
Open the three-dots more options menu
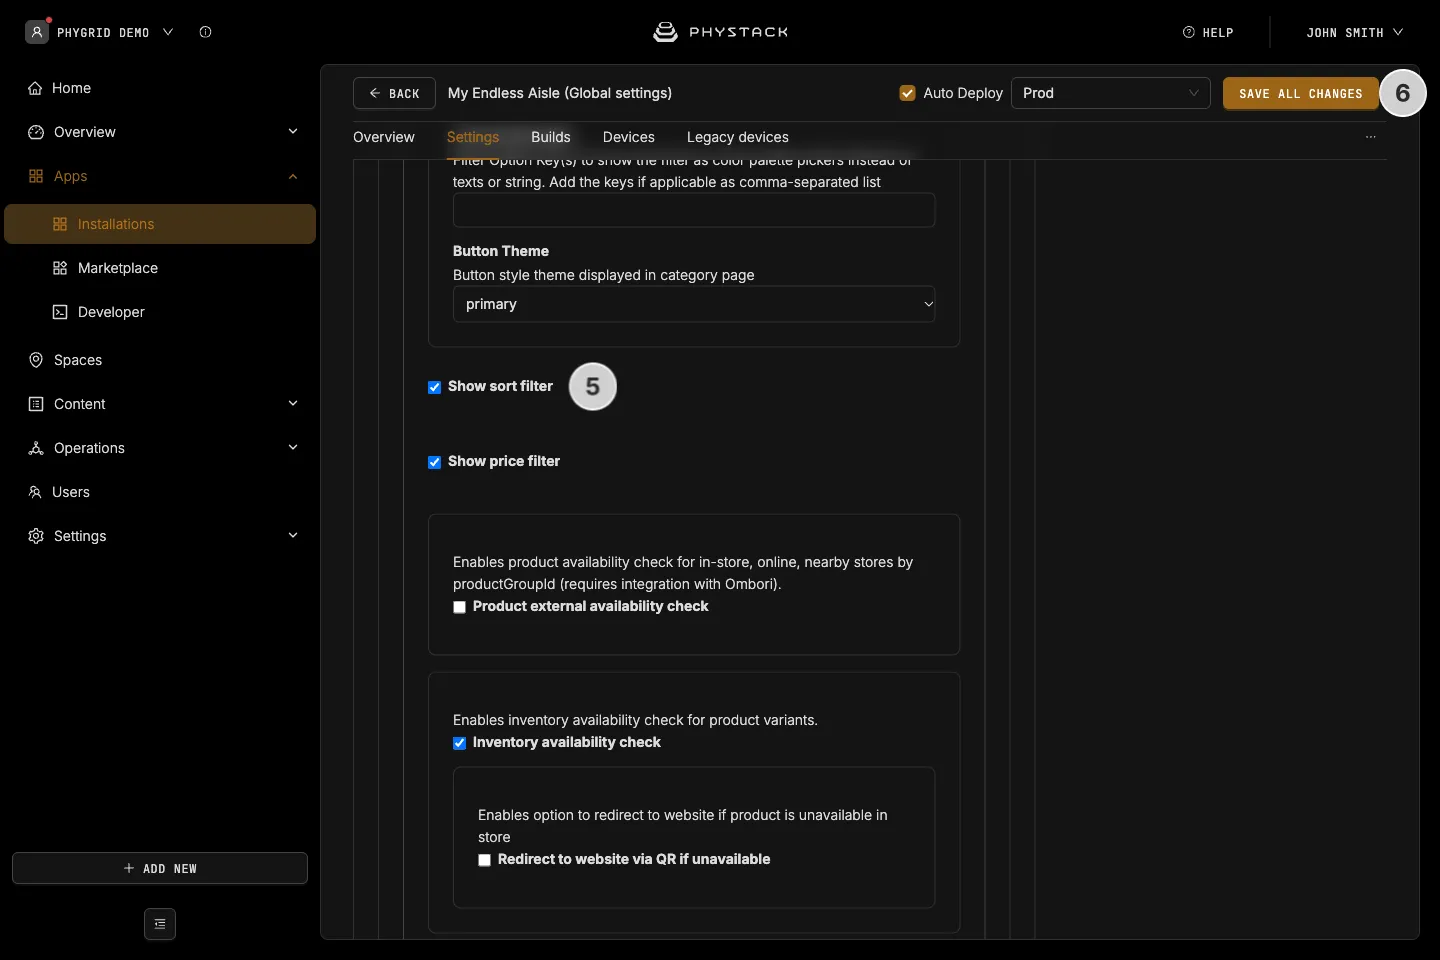click(1371, 137)
